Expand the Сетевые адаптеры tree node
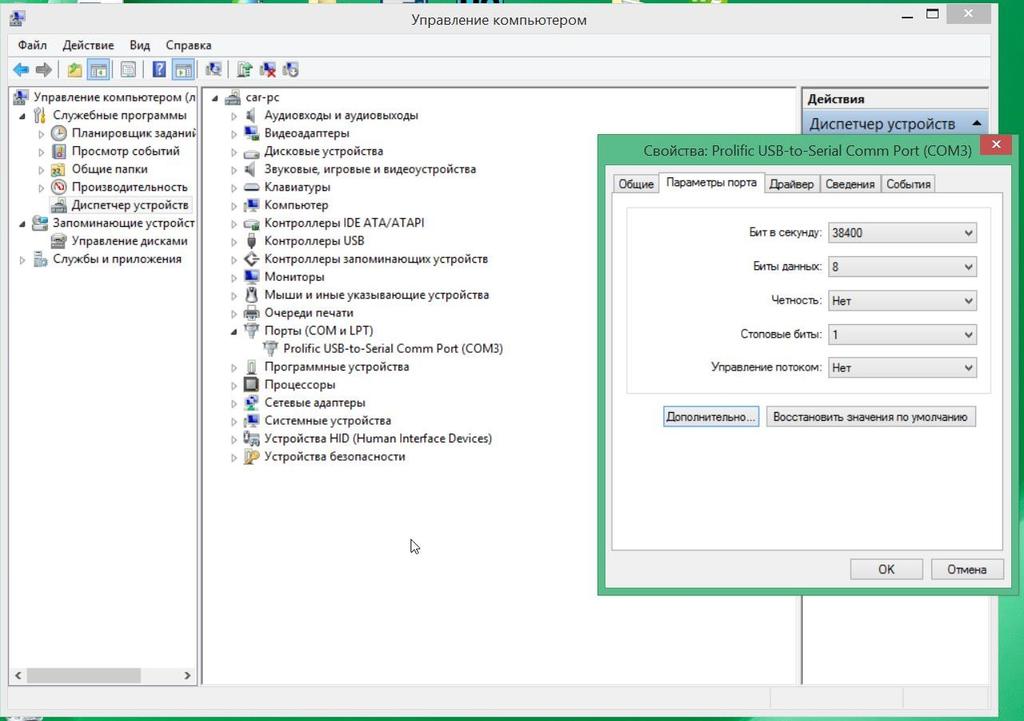 (x=235, y=403)
